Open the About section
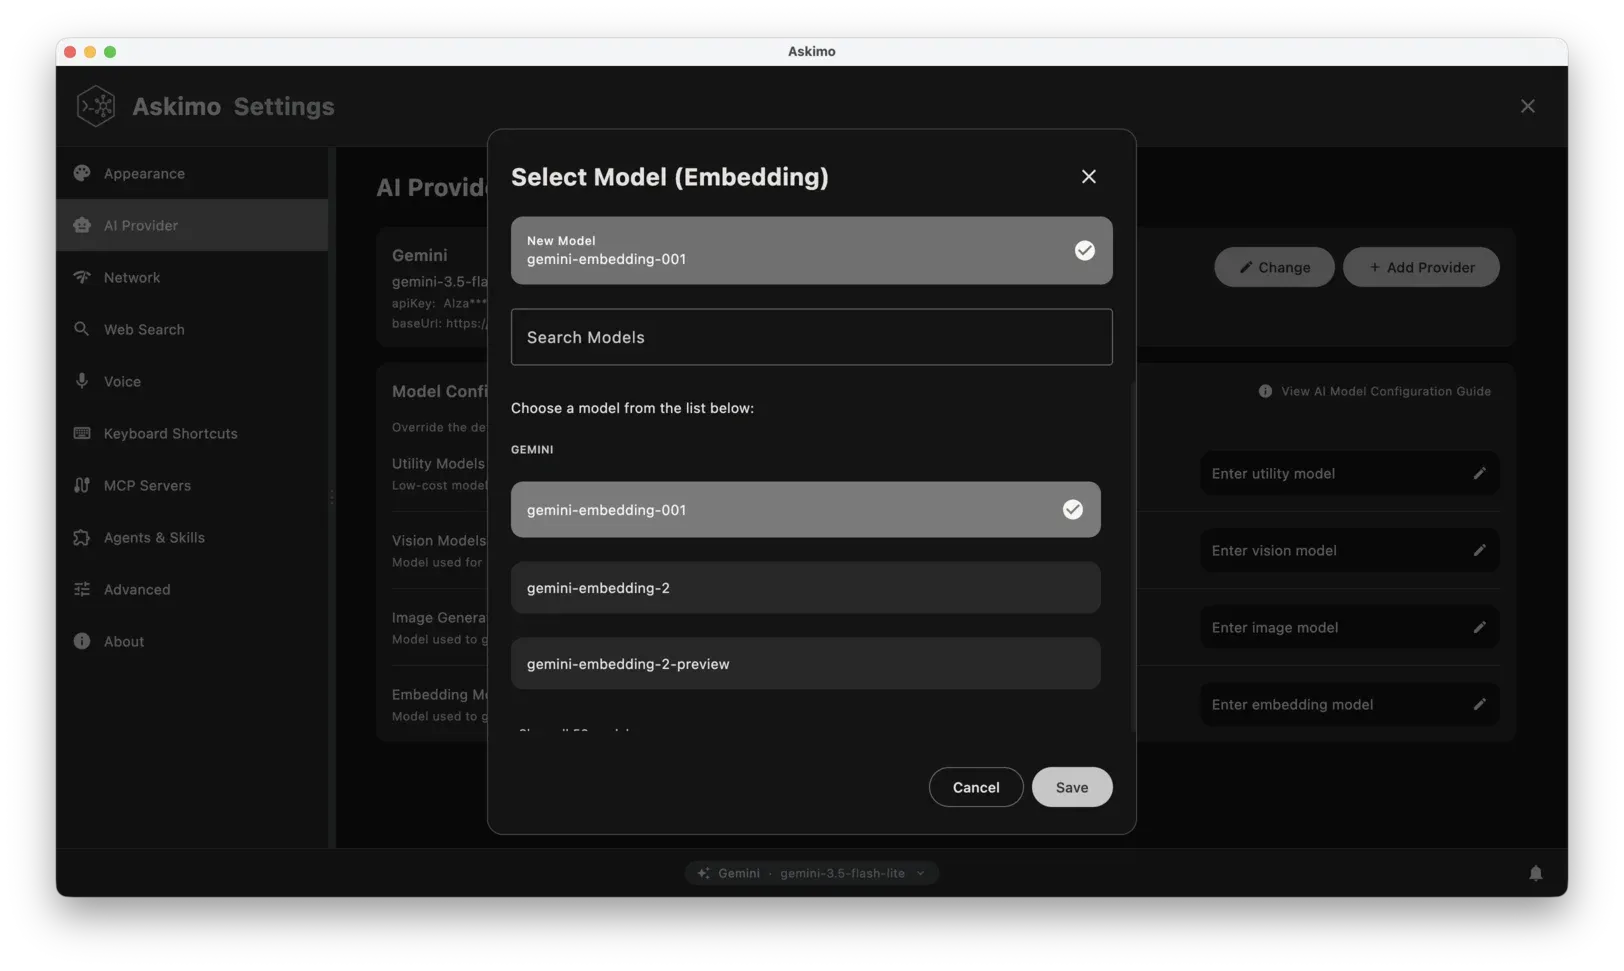 coord(192,641)
